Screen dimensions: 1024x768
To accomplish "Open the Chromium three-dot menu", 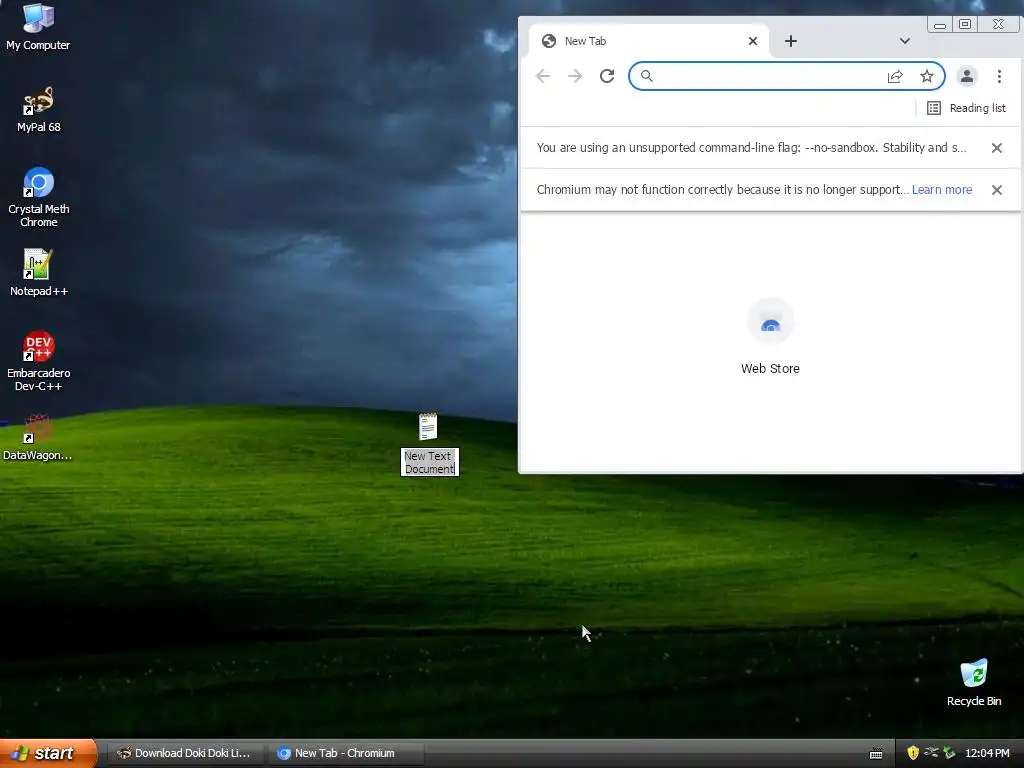I will [x=999, y=76].
